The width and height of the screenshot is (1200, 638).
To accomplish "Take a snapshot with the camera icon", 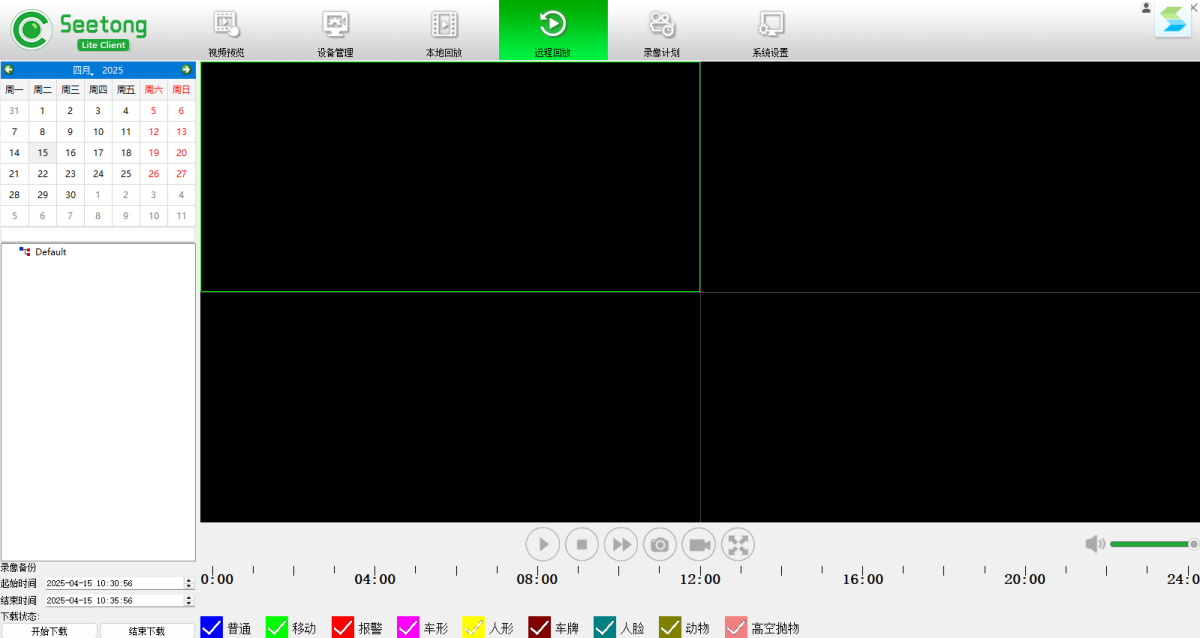I will [x=660, y=544].
